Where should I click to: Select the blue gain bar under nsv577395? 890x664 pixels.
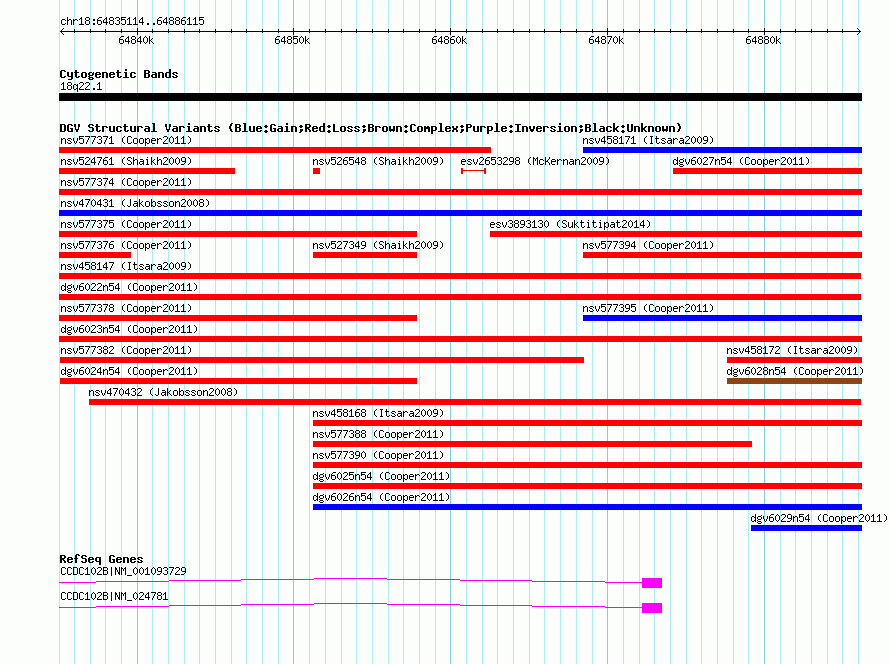722,318
